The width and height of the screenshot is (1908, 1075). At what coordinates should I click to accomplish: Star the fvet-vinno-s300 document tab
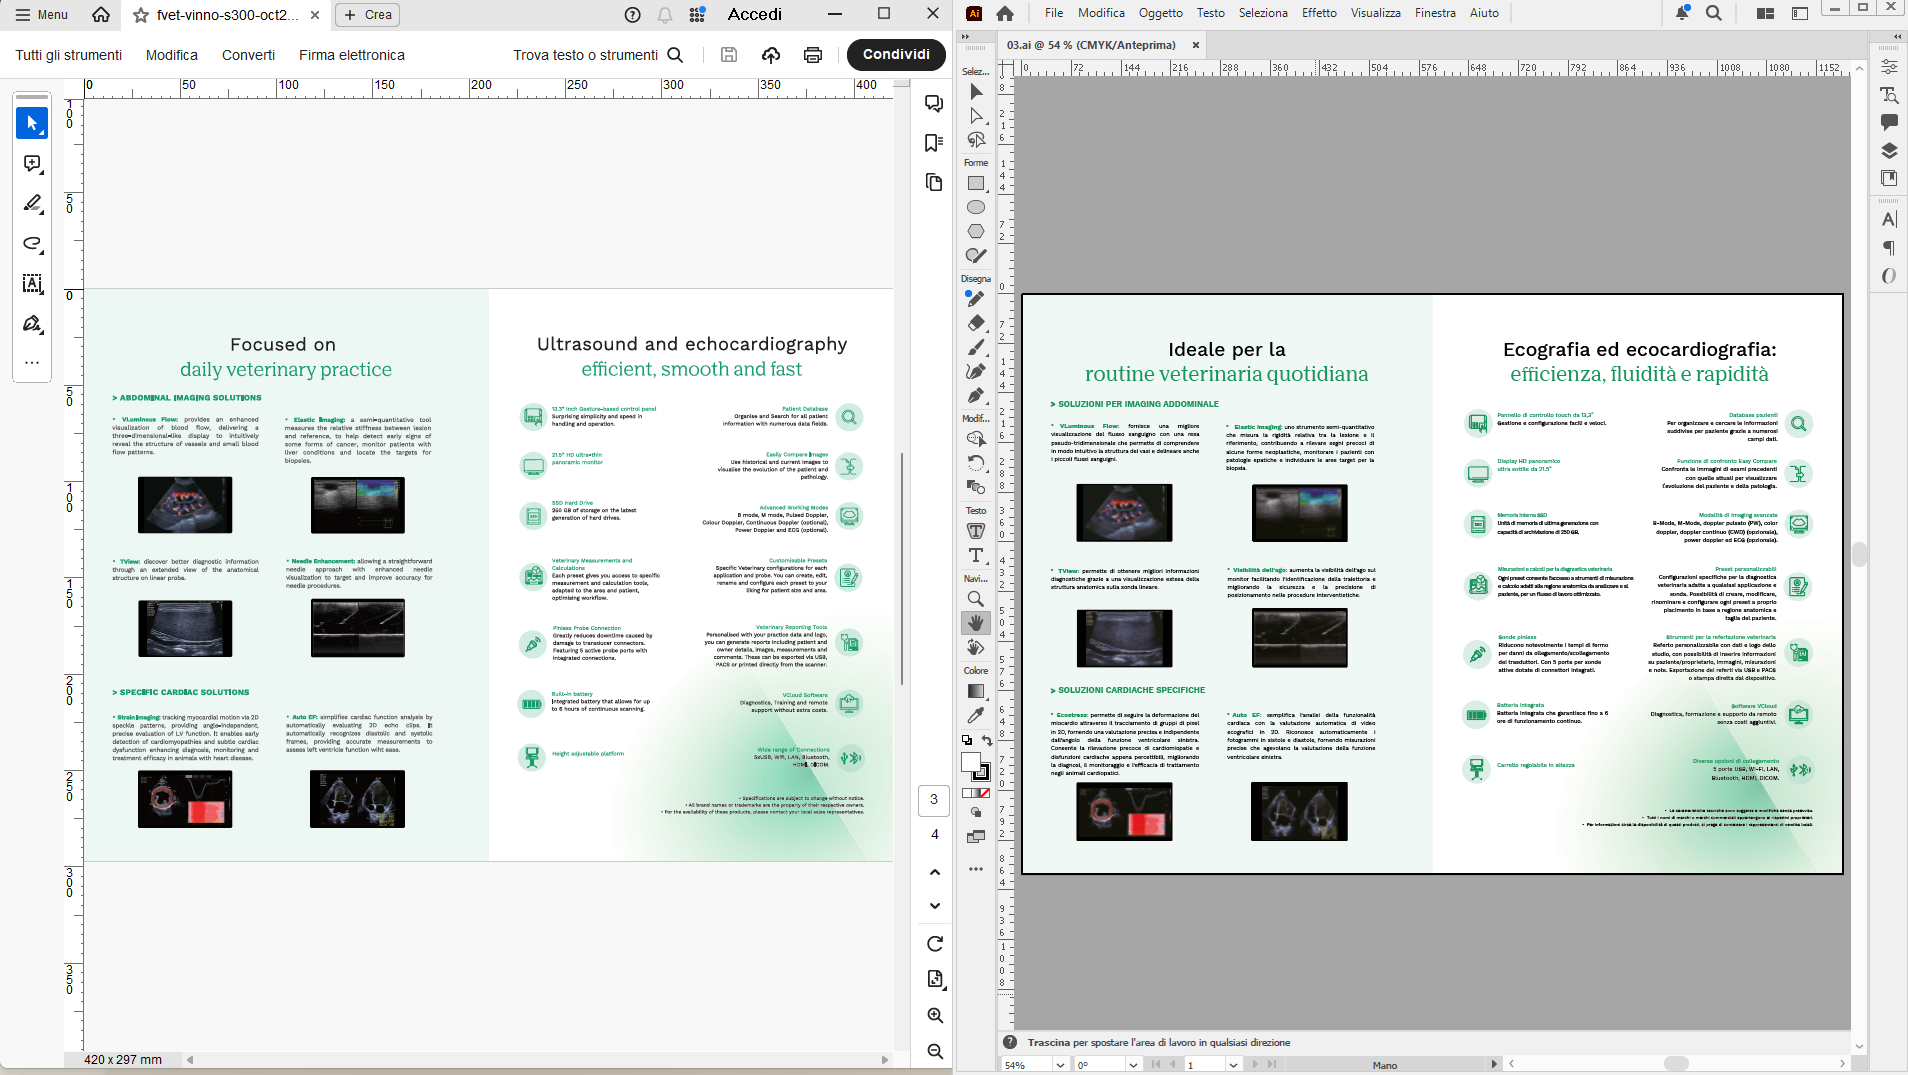tap(141, 15)
